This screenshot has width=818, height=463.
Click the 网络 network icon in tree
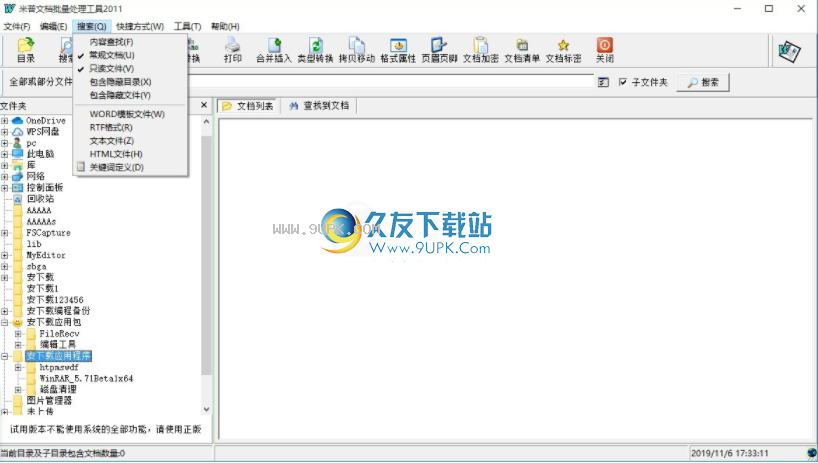18,176
